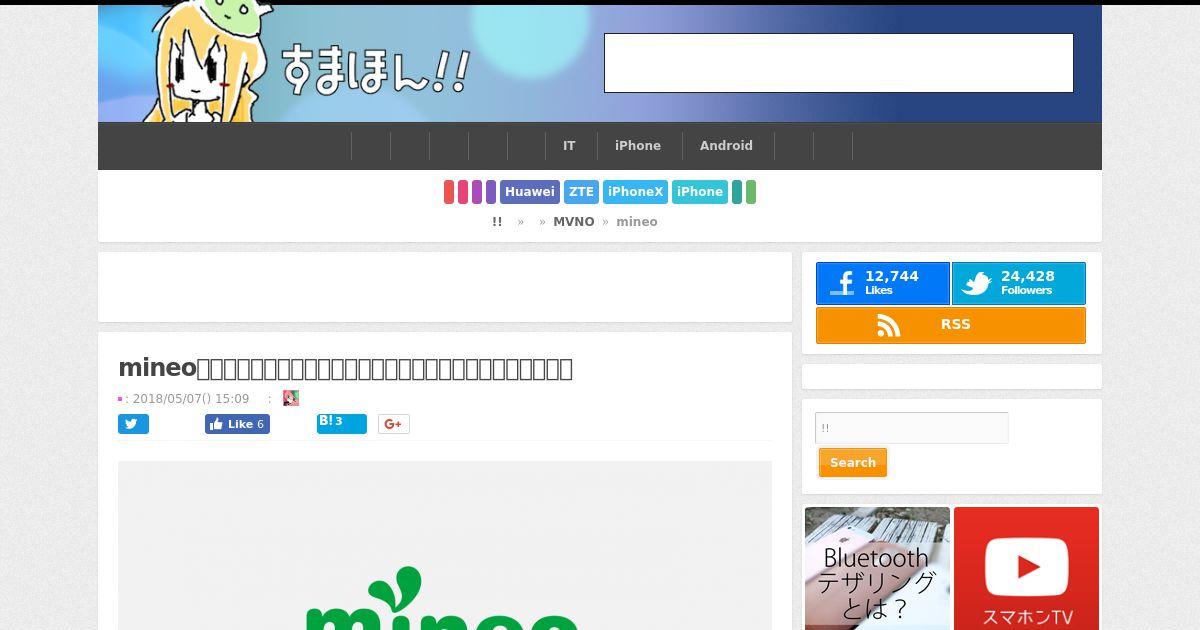This screenshot has width=1200, height=630.
Task: Share the article with the Twitter bird button
Action: tap(133, 424)
